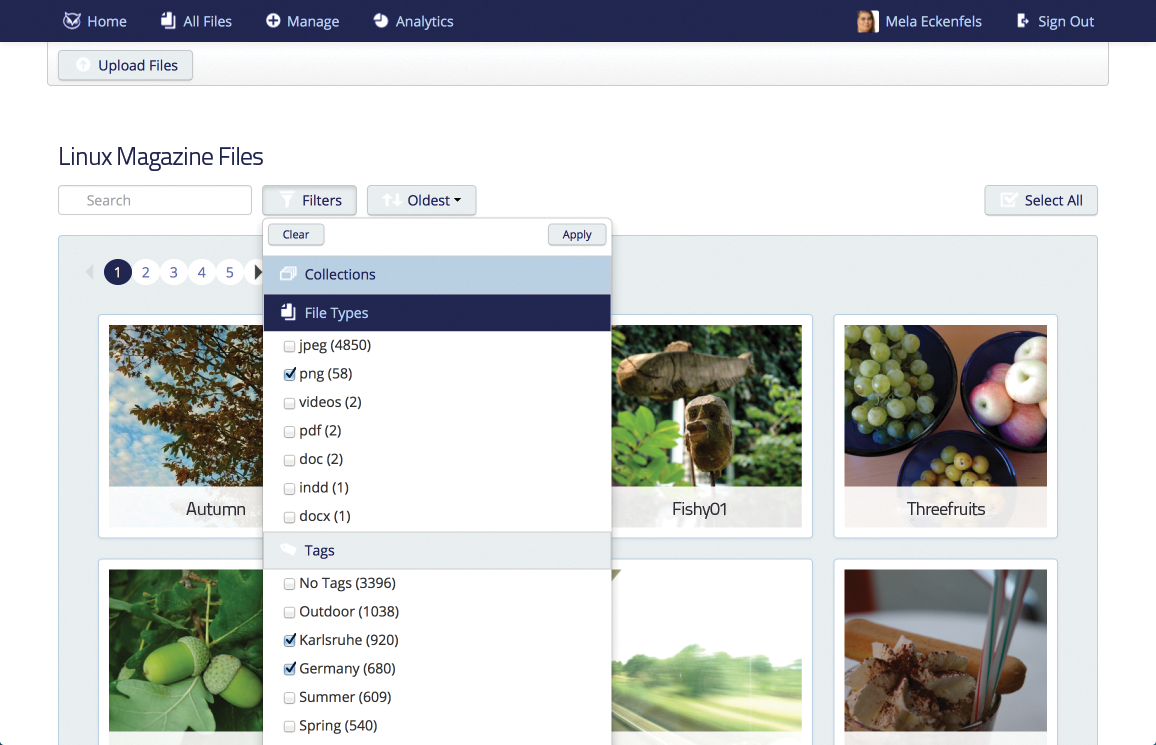Check the Spring (540) tag
Screen dimensions: 1156x745
pos(289,727)
